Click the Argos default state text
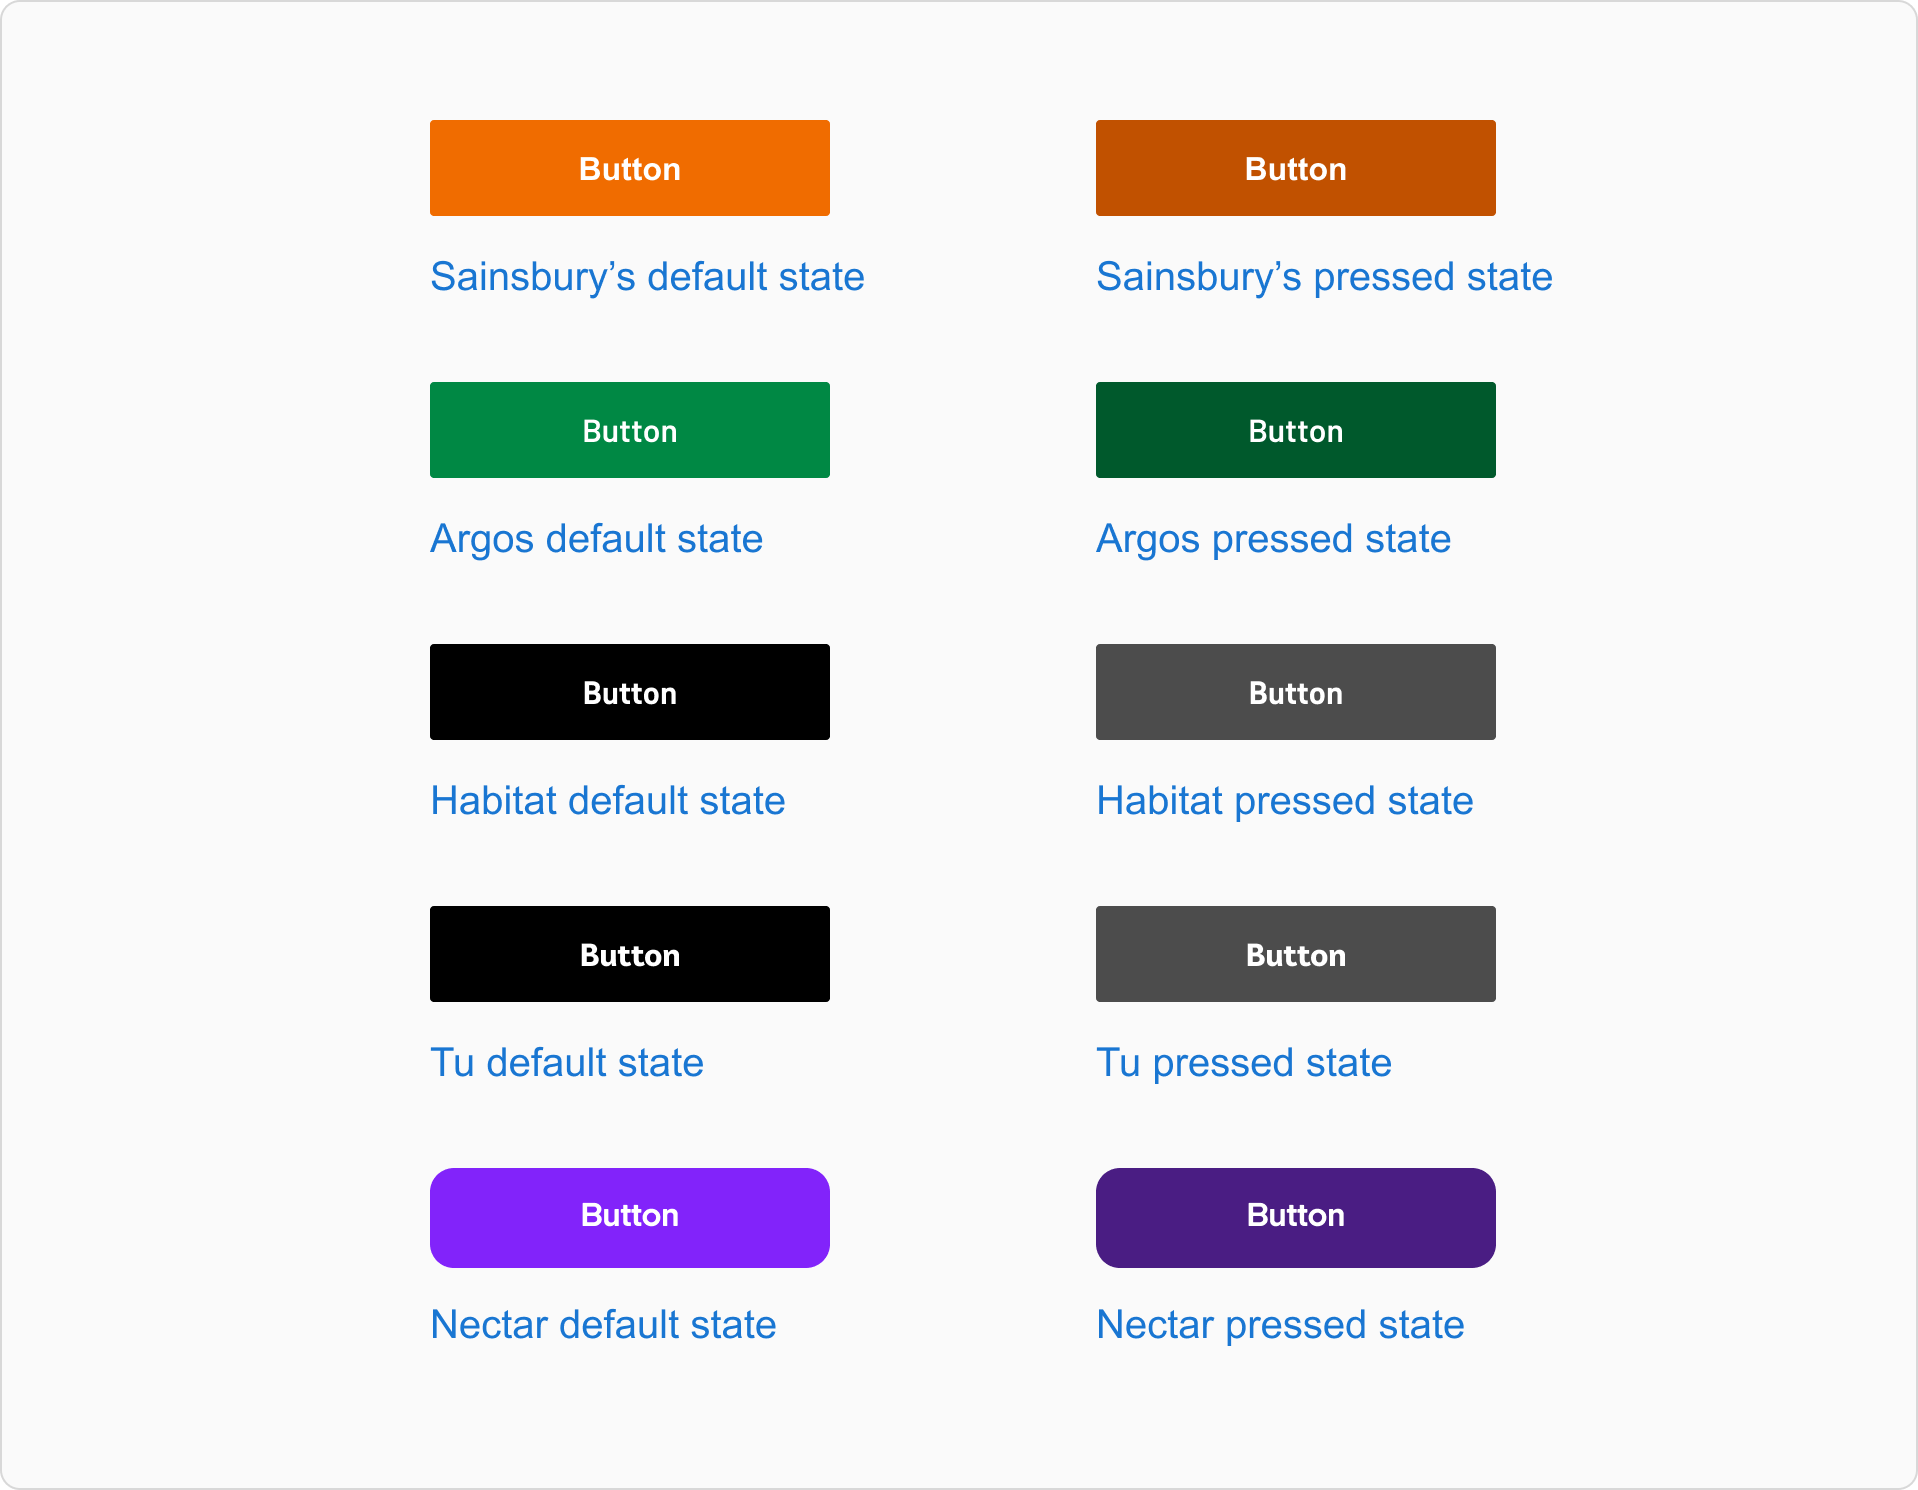The width and height of the screenshot is (1918, 1490). (x=596, y=538)
